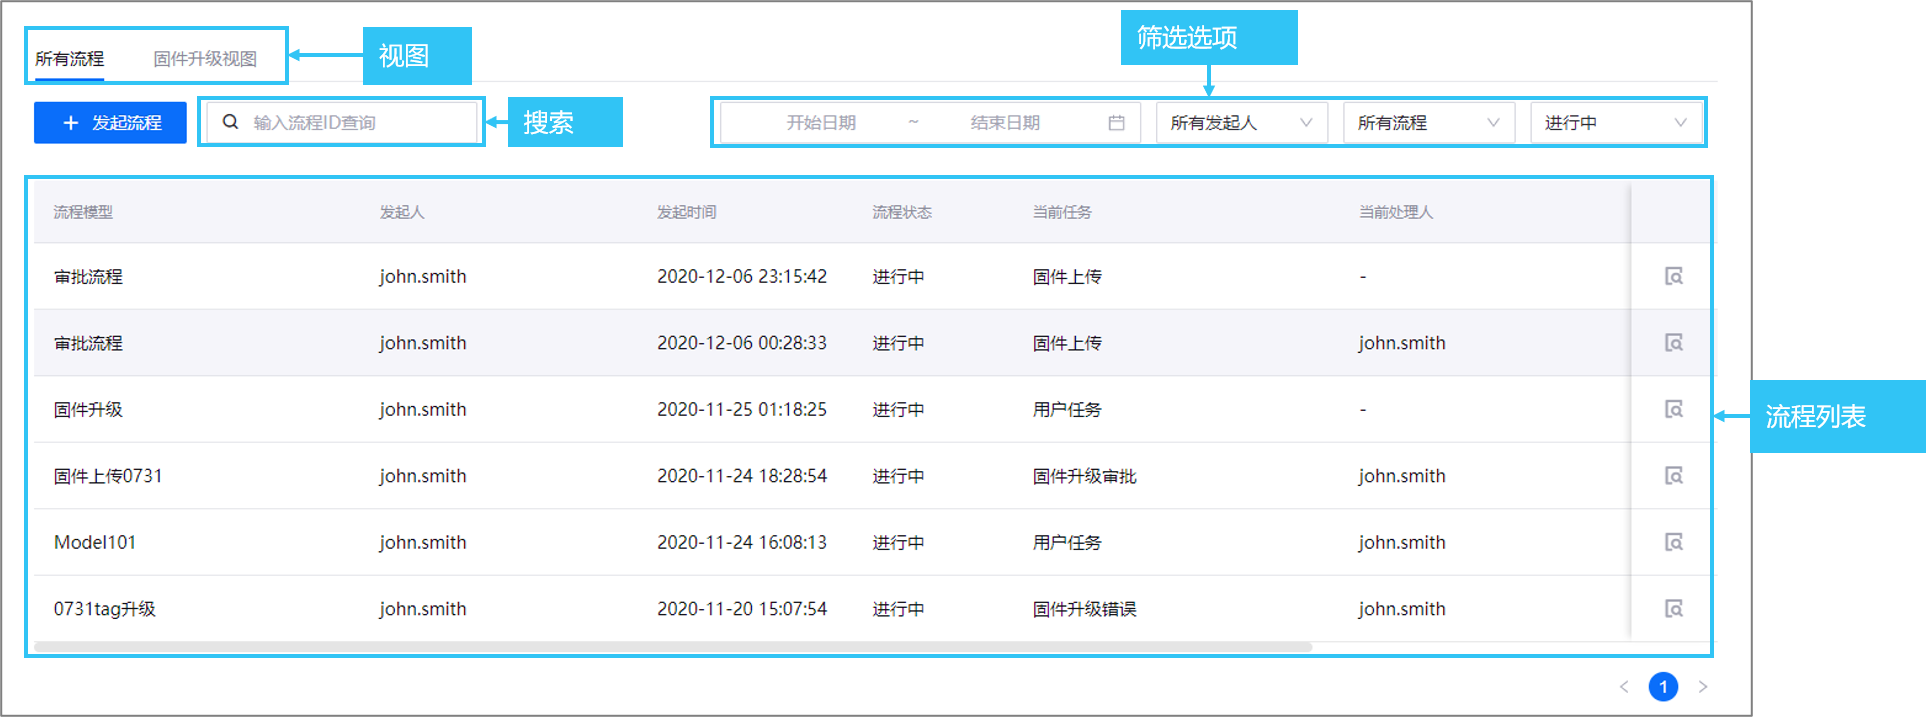Click the 输入流程ID查询 search field
Screen dimensions: 1926x717
click(x=360, y=123)
